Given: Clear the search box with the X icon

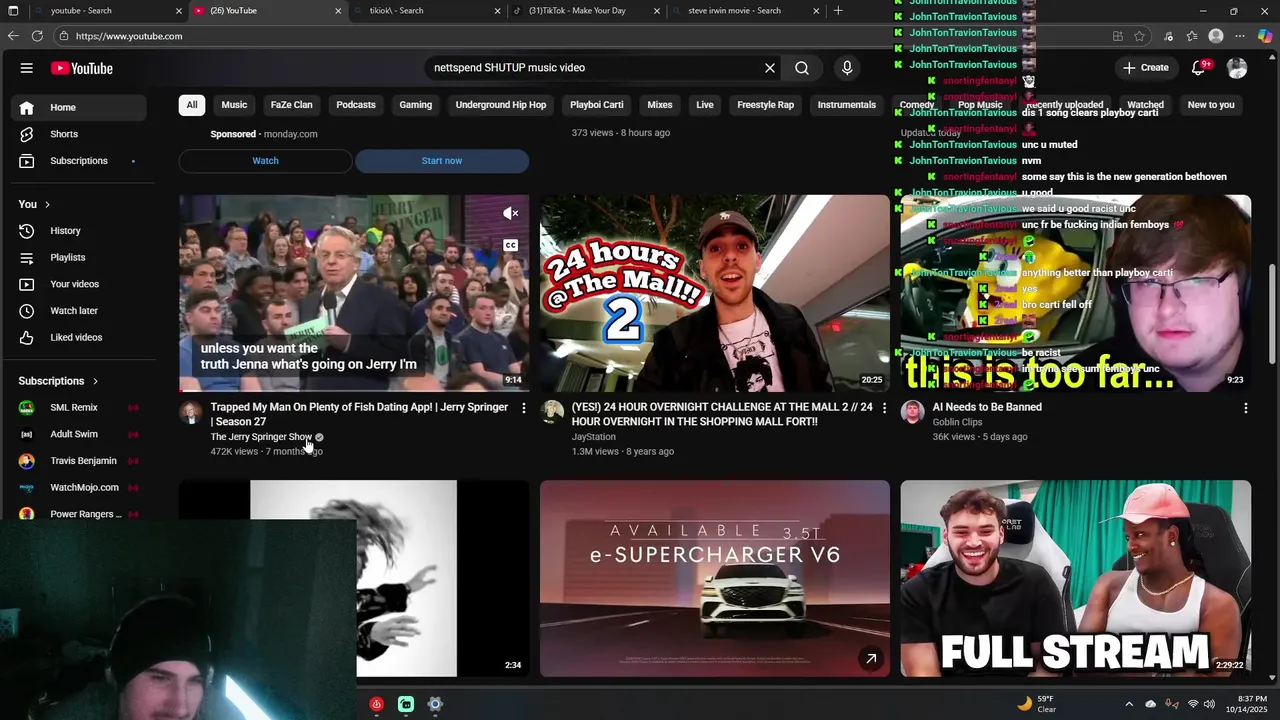Looking at the screenshot, I should 770,68.
